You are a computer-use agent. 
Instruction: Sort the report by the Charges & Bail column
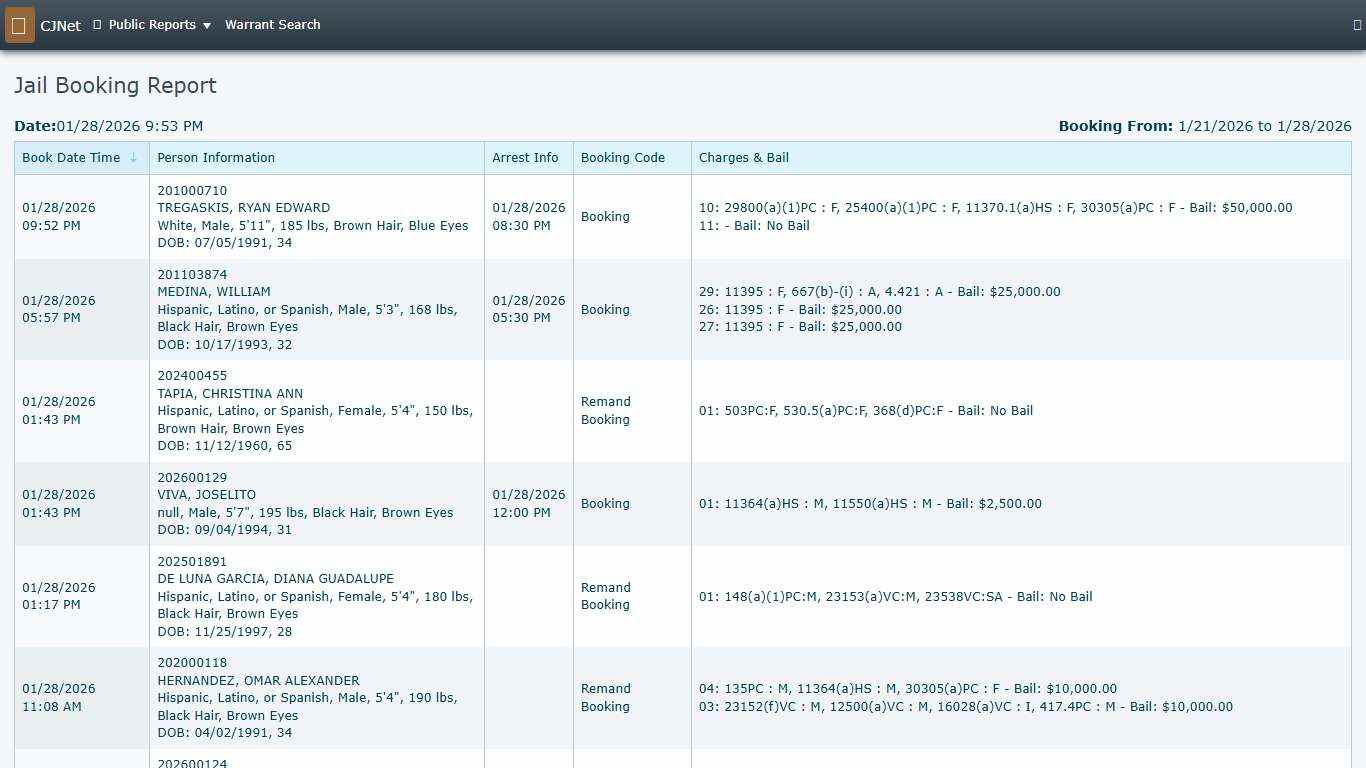744,157
